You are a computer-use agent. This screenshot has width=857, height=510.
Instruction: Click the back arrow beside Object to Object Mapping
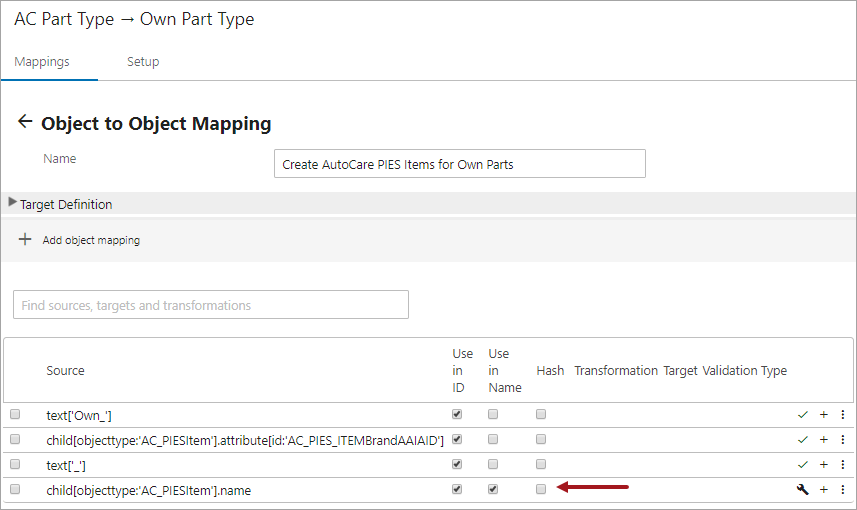pyautogui.click(x=25, y=121)
